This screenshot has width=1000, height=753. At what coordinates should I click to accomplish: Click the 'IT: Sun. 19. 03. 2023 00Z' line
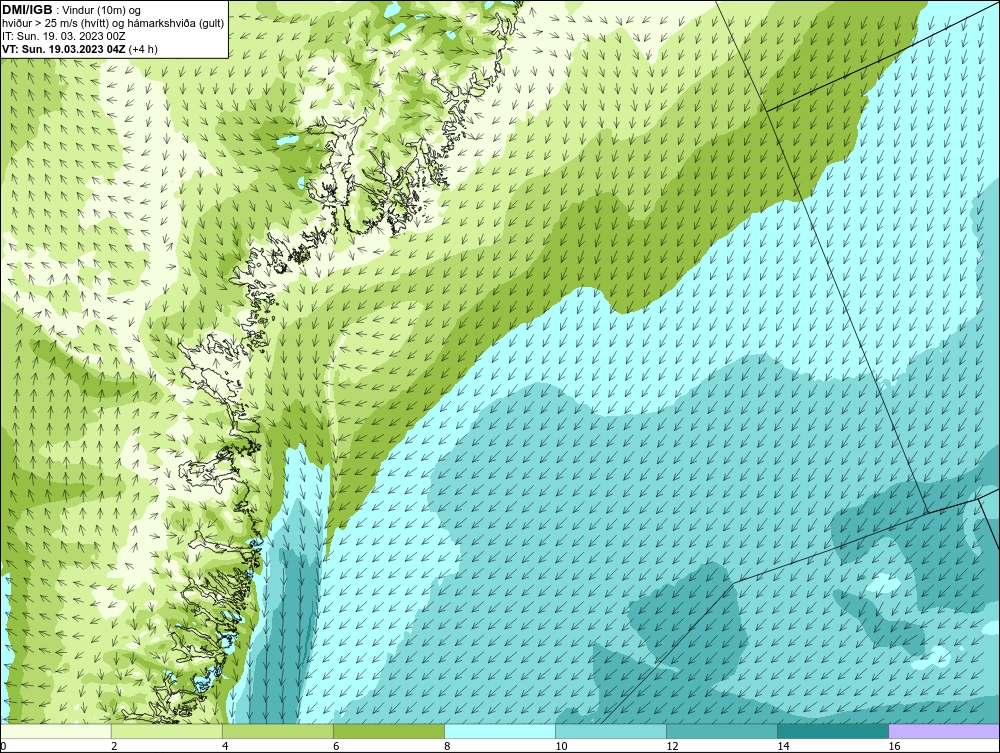[64, 36]
